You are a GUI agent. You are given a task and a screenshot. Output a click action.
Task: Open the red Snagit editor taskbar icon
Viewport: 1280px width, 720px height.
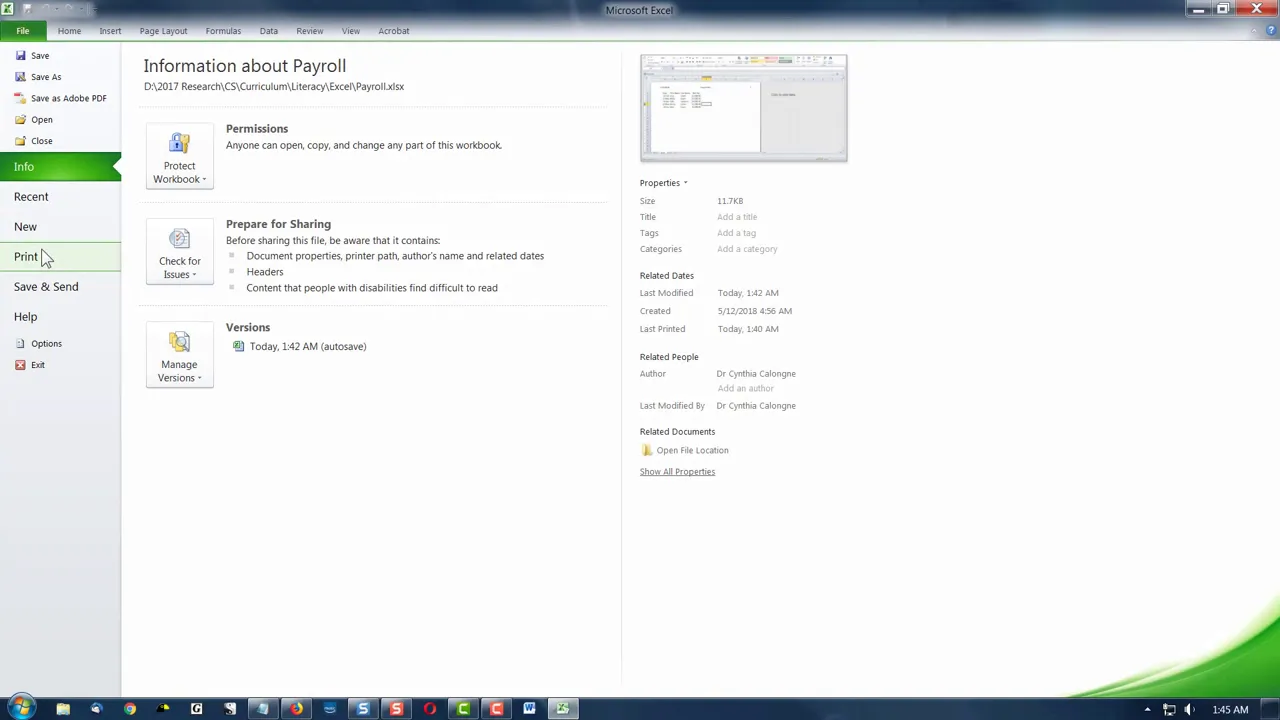pyautogui.click(x=396, y=709)
